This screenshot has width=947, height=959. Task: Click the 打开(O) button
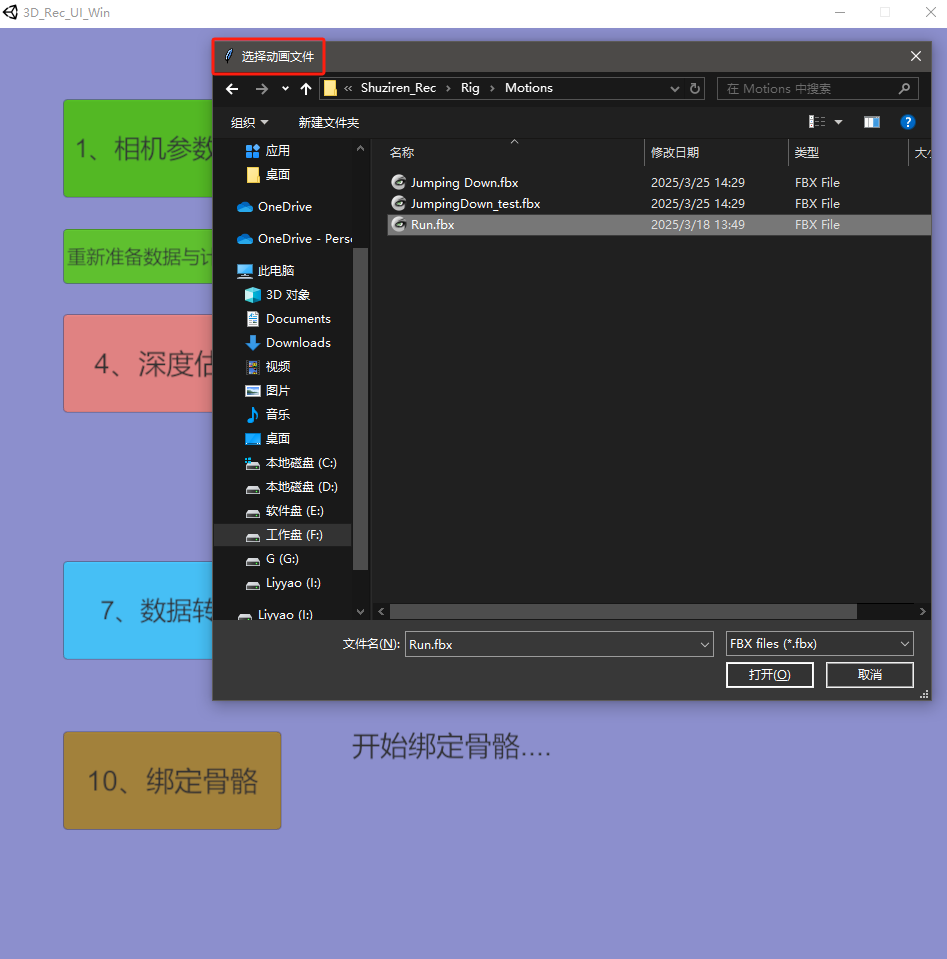tap(770, 675)
